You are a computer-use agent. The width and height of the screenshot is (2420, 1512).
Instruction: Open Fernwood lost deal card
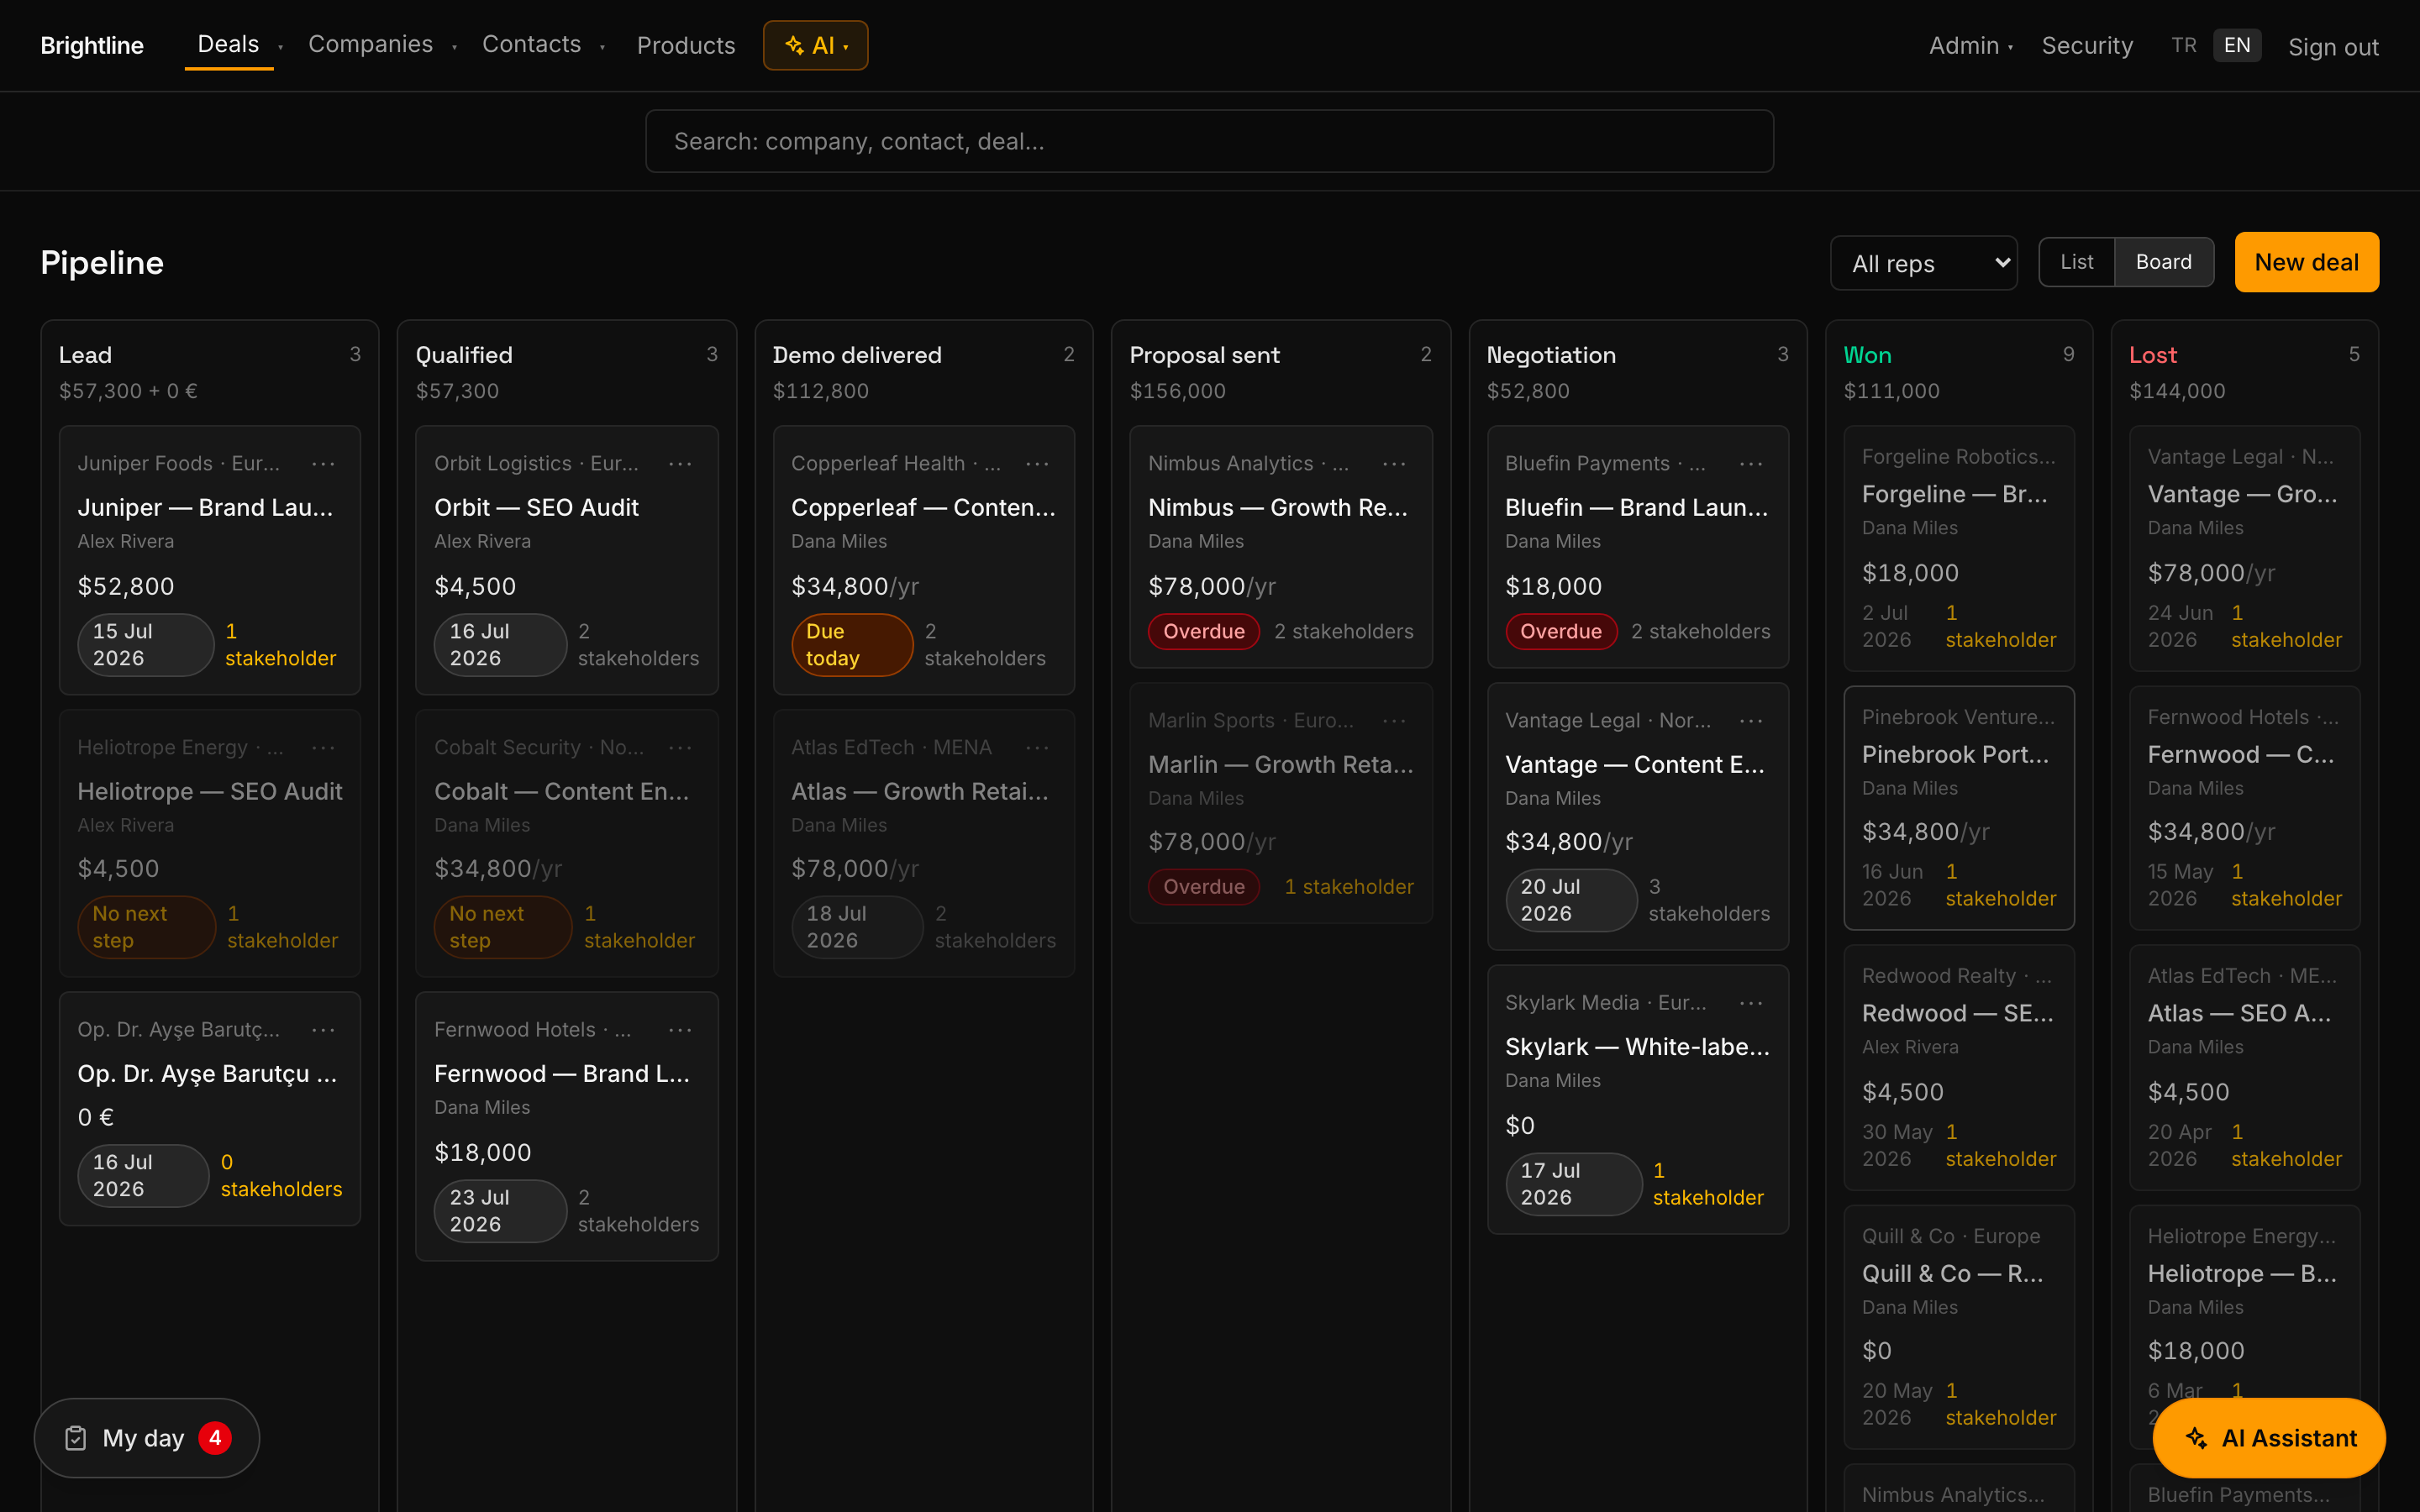pos(2244,808)
